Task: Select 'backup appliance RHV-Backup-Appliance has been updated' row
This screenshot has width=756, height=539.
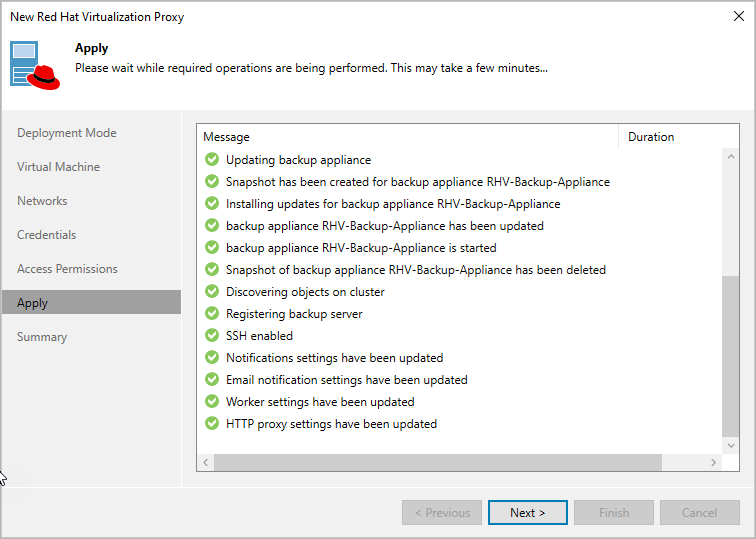Action: pos(385,226)
